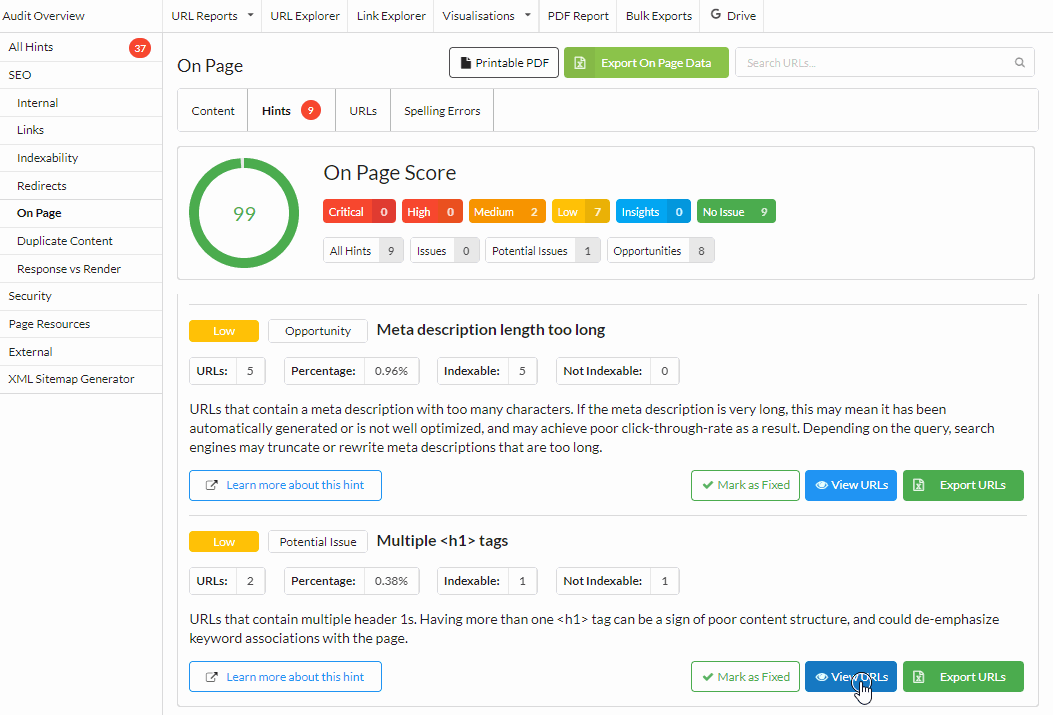Click the Printable PDF button
Viewport: 1053px width, 715px height.
(x=504, y=62)
